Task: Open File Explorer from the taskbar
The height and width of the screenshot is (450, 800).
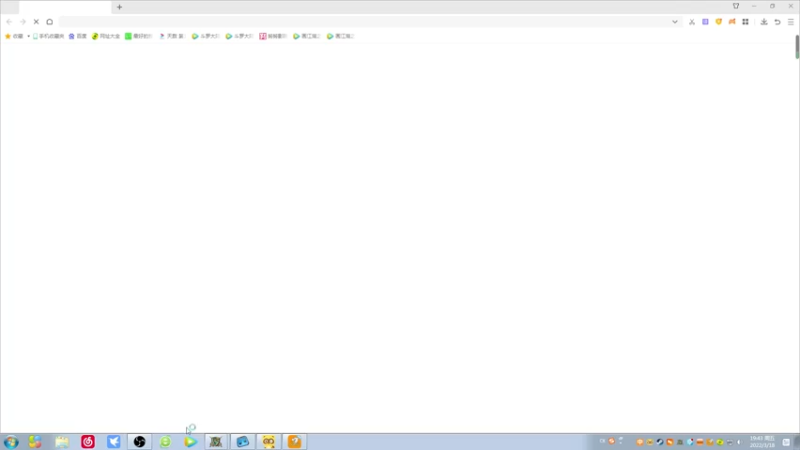Action: [62, 442]
